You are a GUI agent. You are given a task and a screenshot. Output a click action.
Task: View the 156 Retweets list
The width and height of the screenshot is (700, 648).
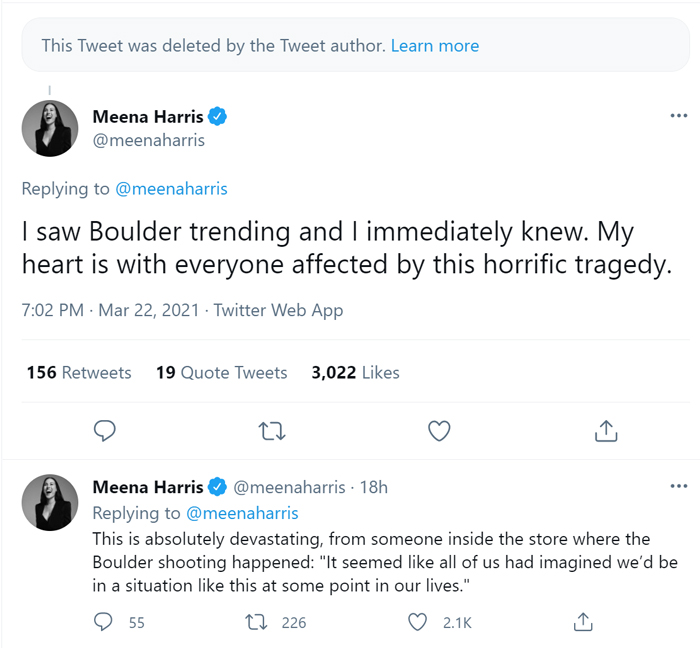click(79, 372)
